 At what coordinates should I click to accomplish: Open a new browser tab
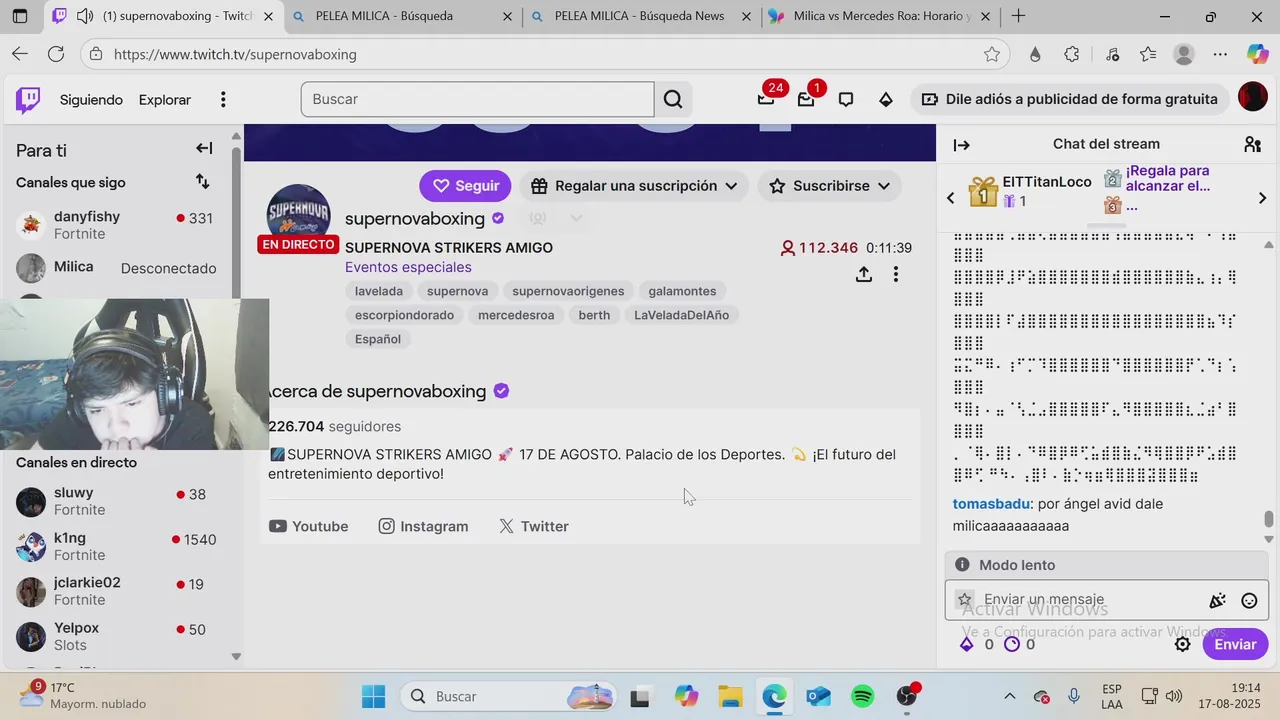point(1018,16)
